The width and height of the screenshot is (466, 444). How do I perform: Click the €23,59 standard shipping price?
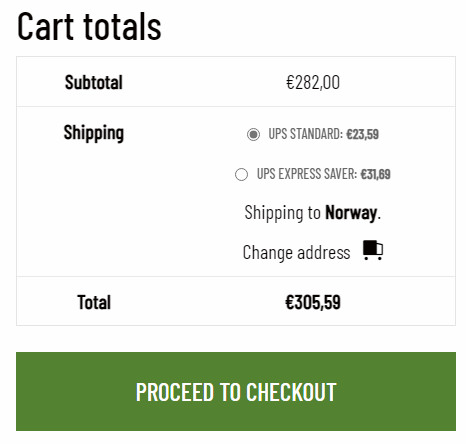[x=362, y=134]
